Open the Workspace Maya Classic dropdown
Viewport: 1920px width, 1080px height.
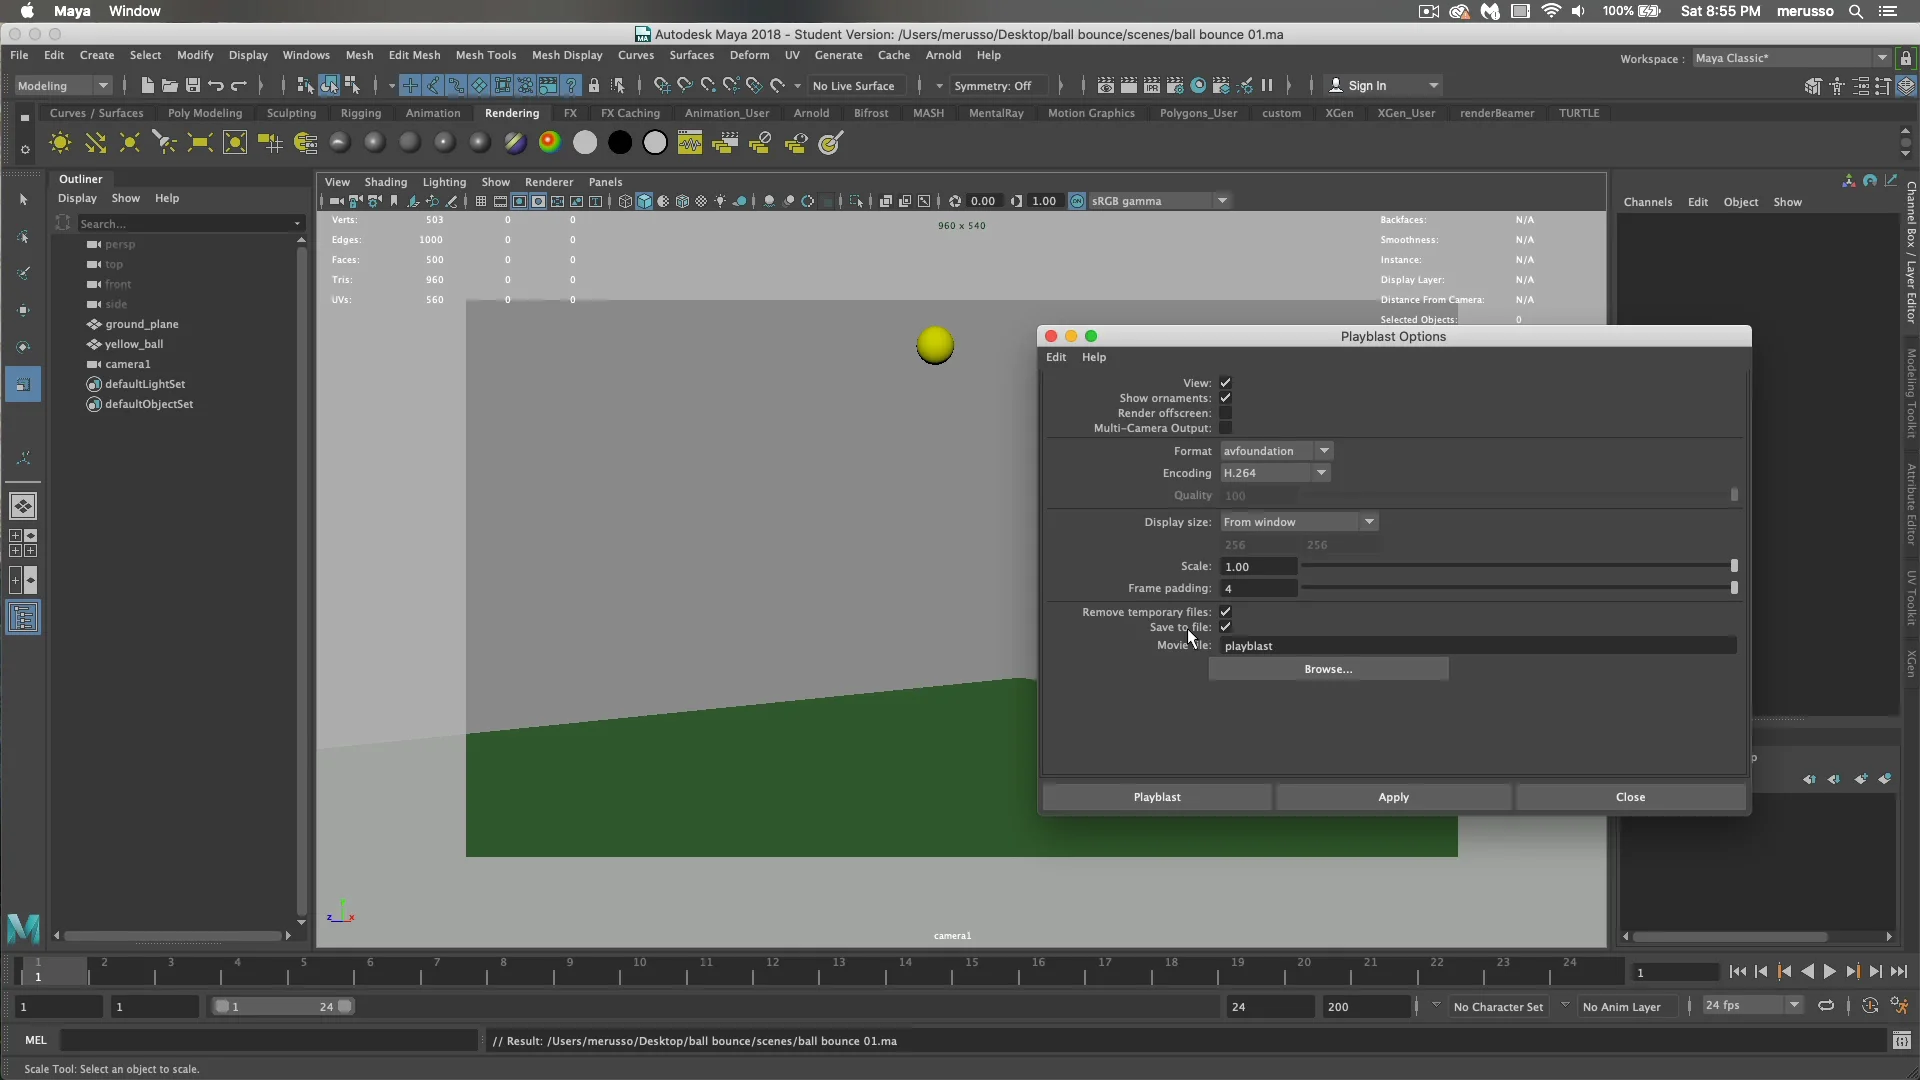click(1882, 57)
